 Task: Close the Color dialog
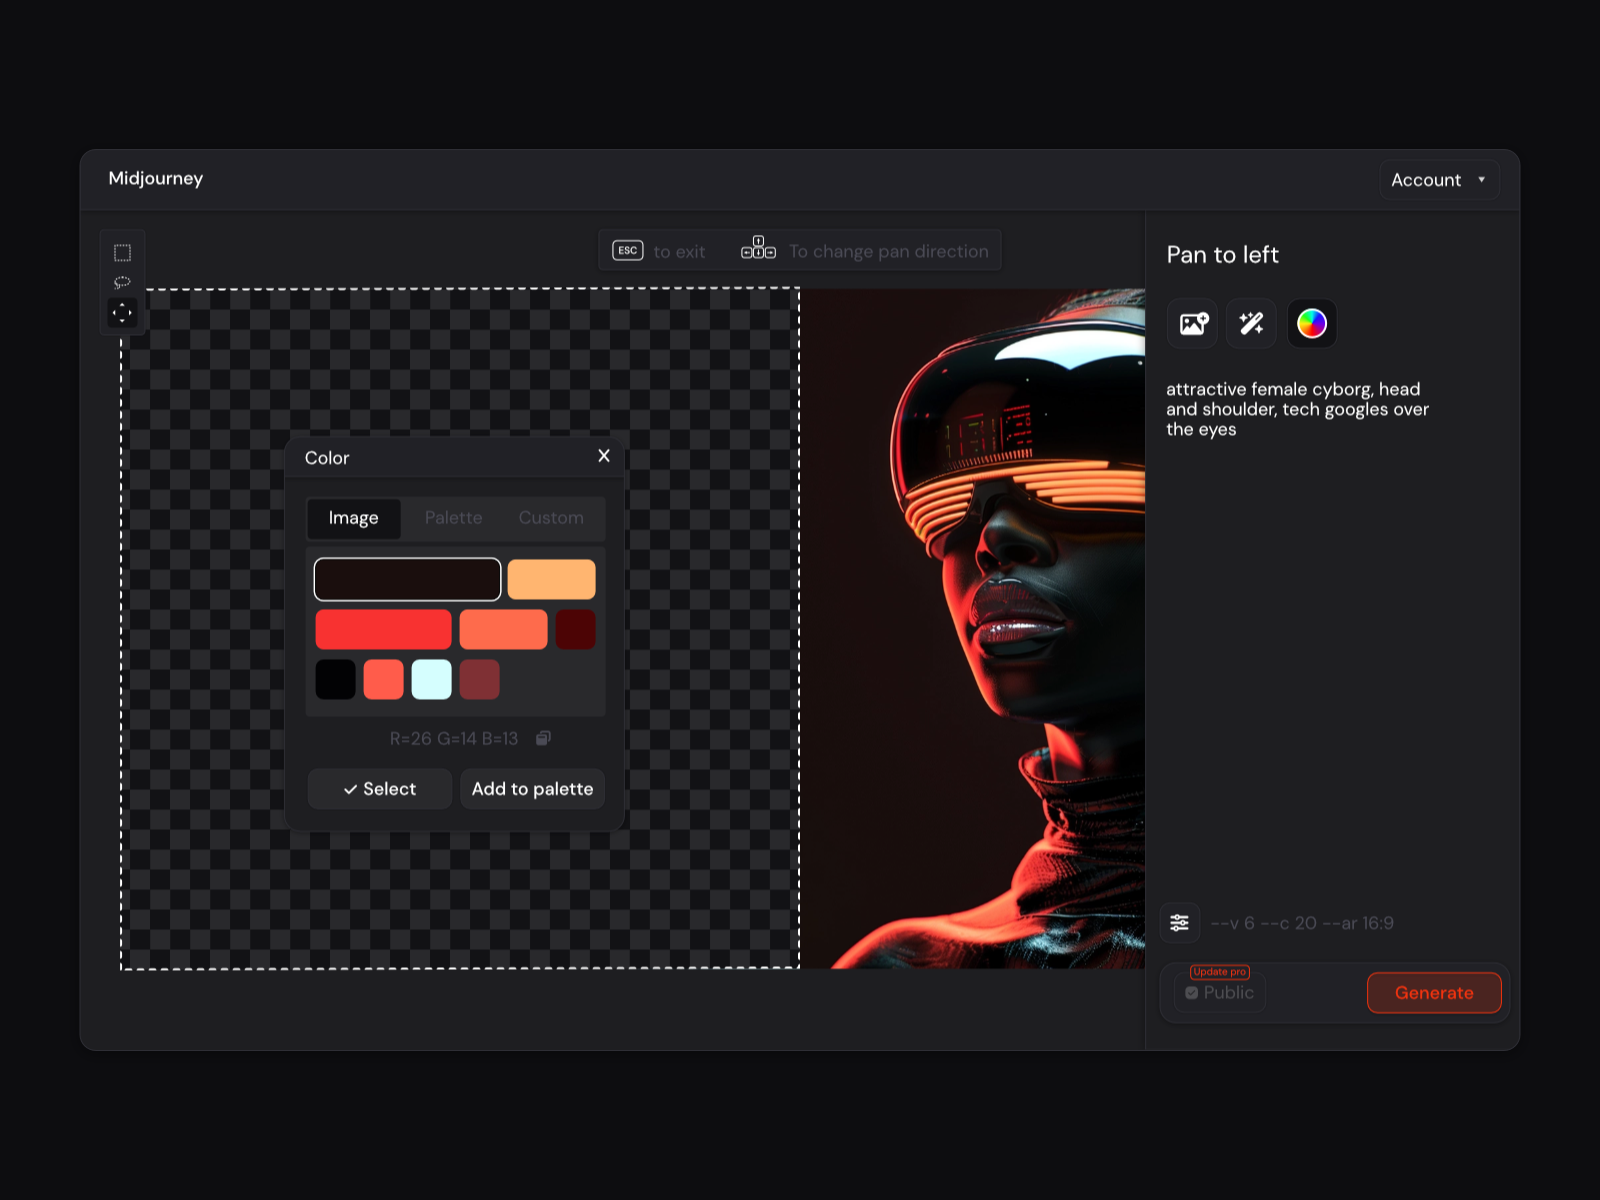[603, 456]
